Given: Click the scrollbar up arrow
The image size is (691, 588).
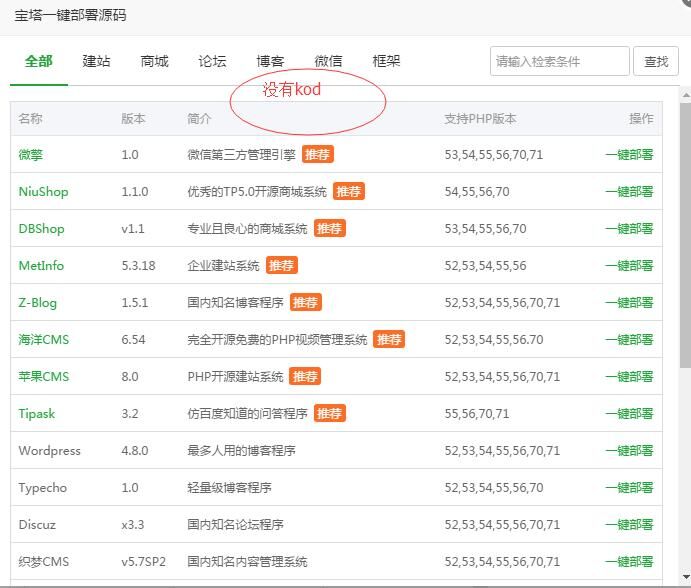Looking at the screenshot, I should (x=685, y=95).
